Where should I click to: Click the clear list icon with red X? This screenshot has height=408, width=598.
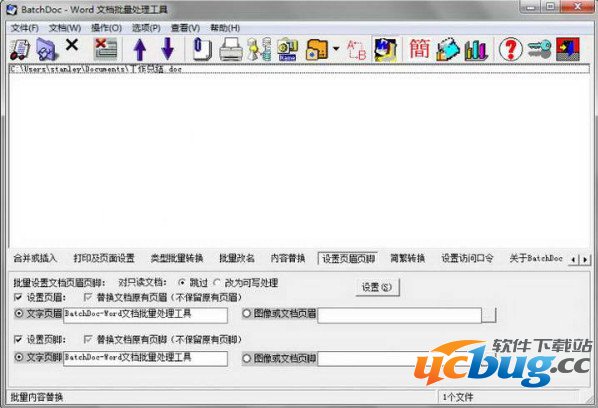[106, 49]
